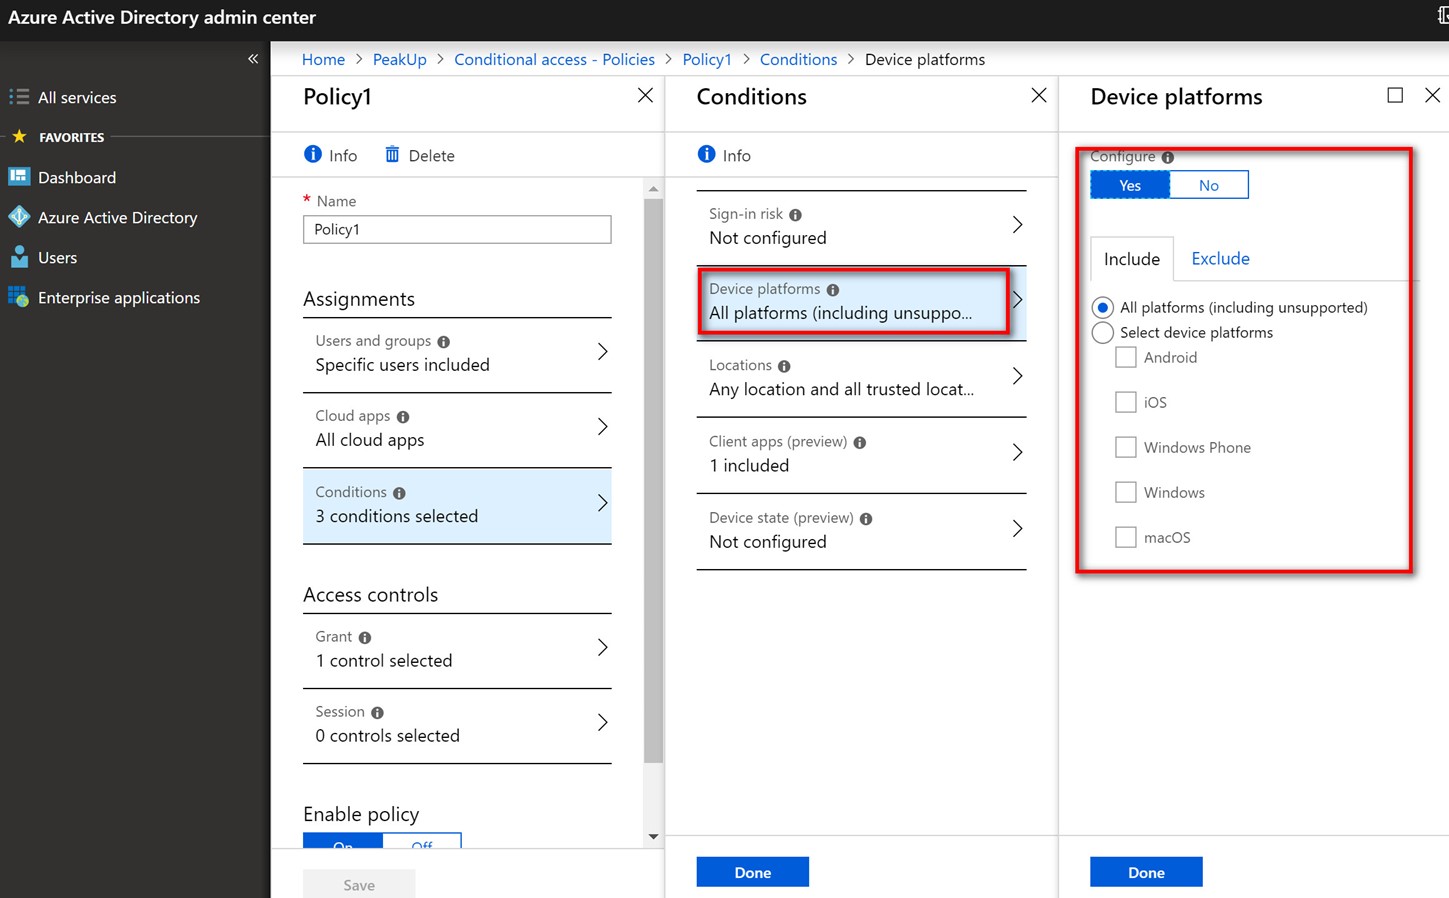The width and height of the screenshot is (1449, 898).
Task: Expand Users and groups assignment row
Action: (x=457, y=354)
